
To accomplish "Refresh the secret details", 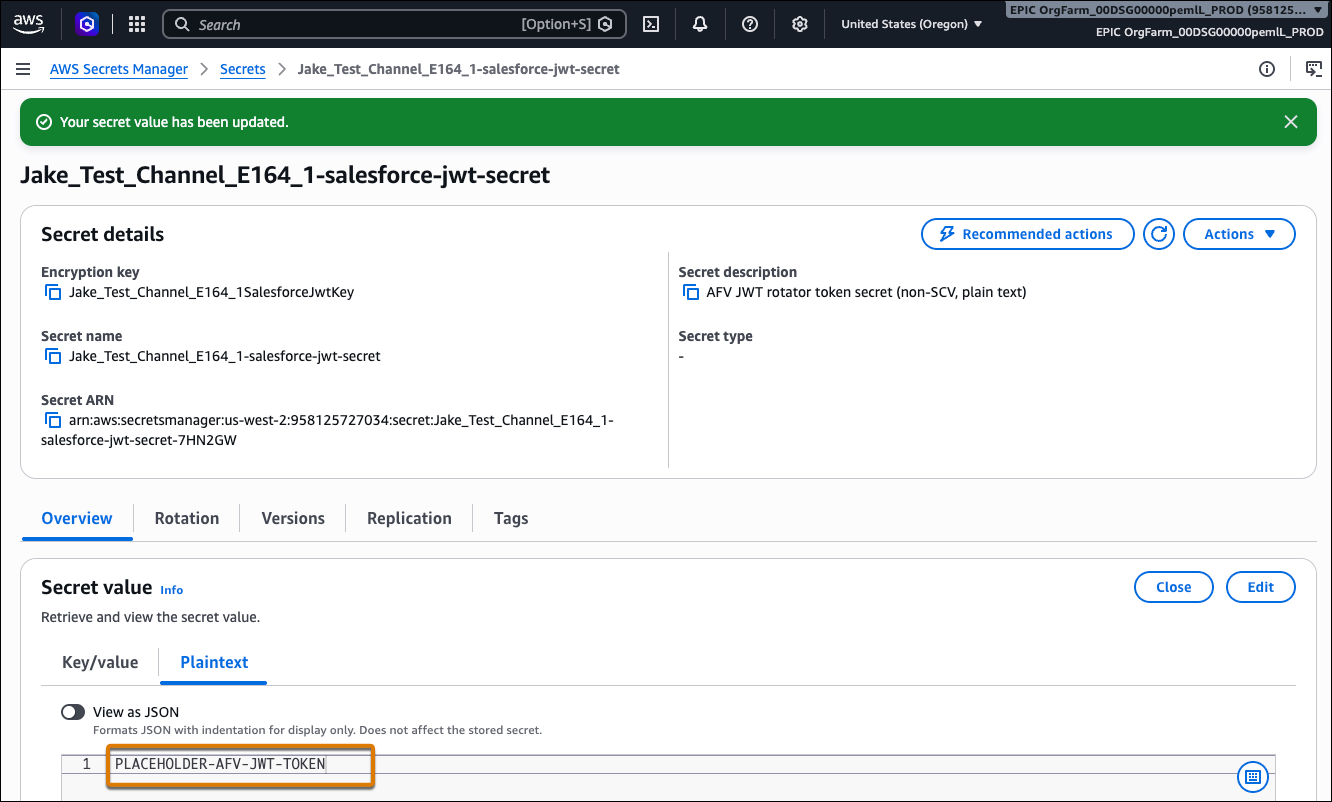I will pos(1159,234).
